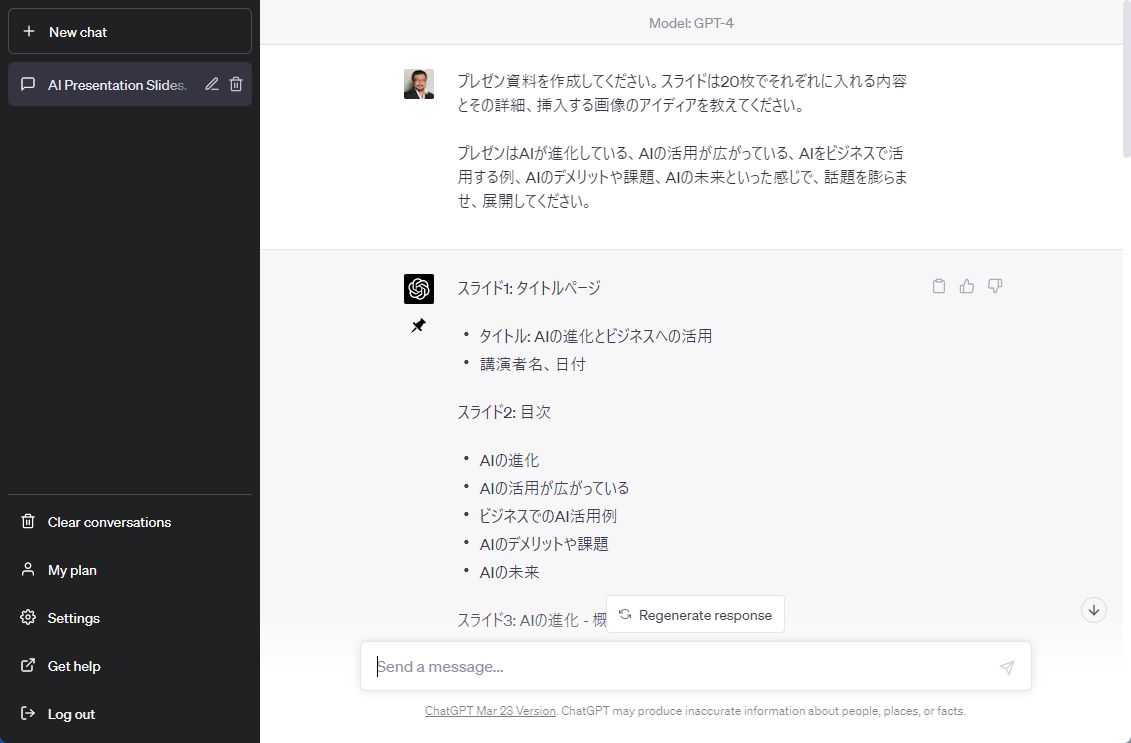Open the ChatGPT Mar 23 Version link
Viewport: 1131px width, 743px height.
tap(490, 711)
